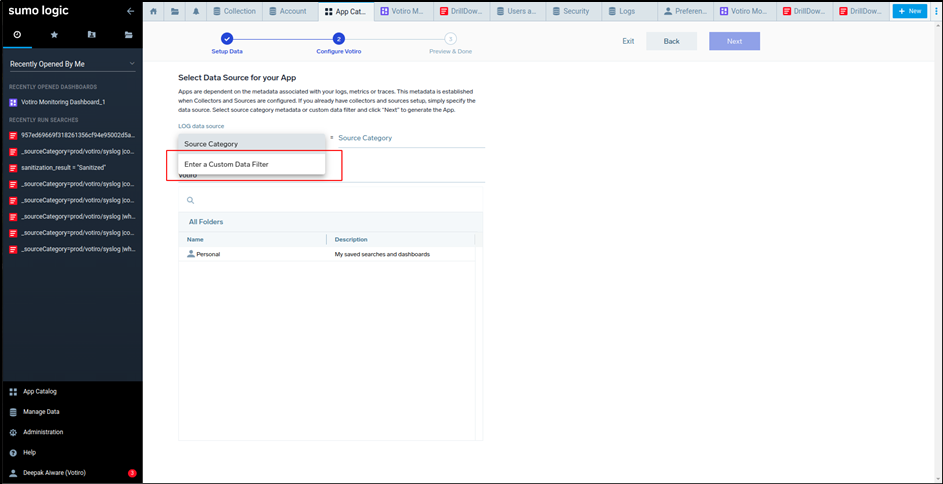Expand the Recently Opened By Me dropdown
Viewport: 943px width, 484px height.
72,64
